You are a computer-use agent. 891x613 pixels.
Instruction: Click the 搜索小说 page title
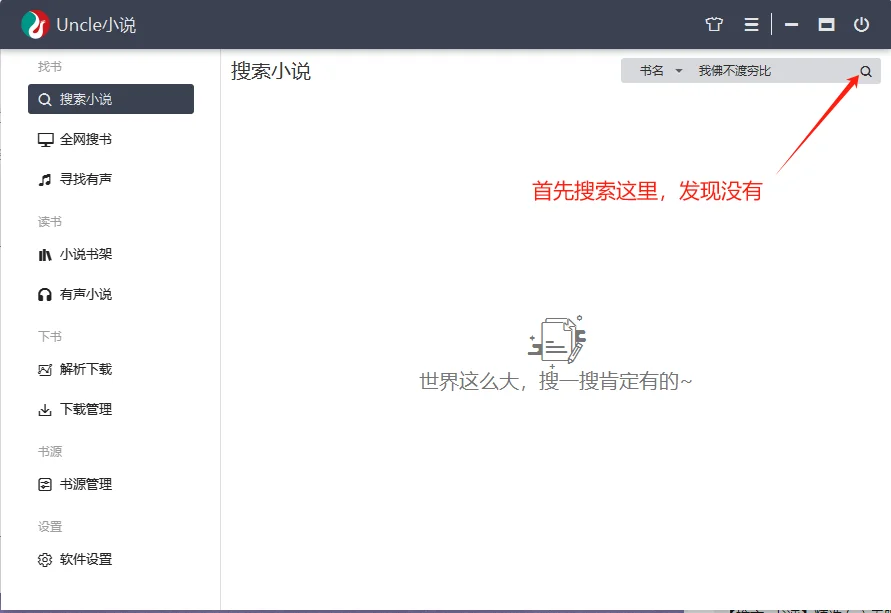tap(270, 71)
